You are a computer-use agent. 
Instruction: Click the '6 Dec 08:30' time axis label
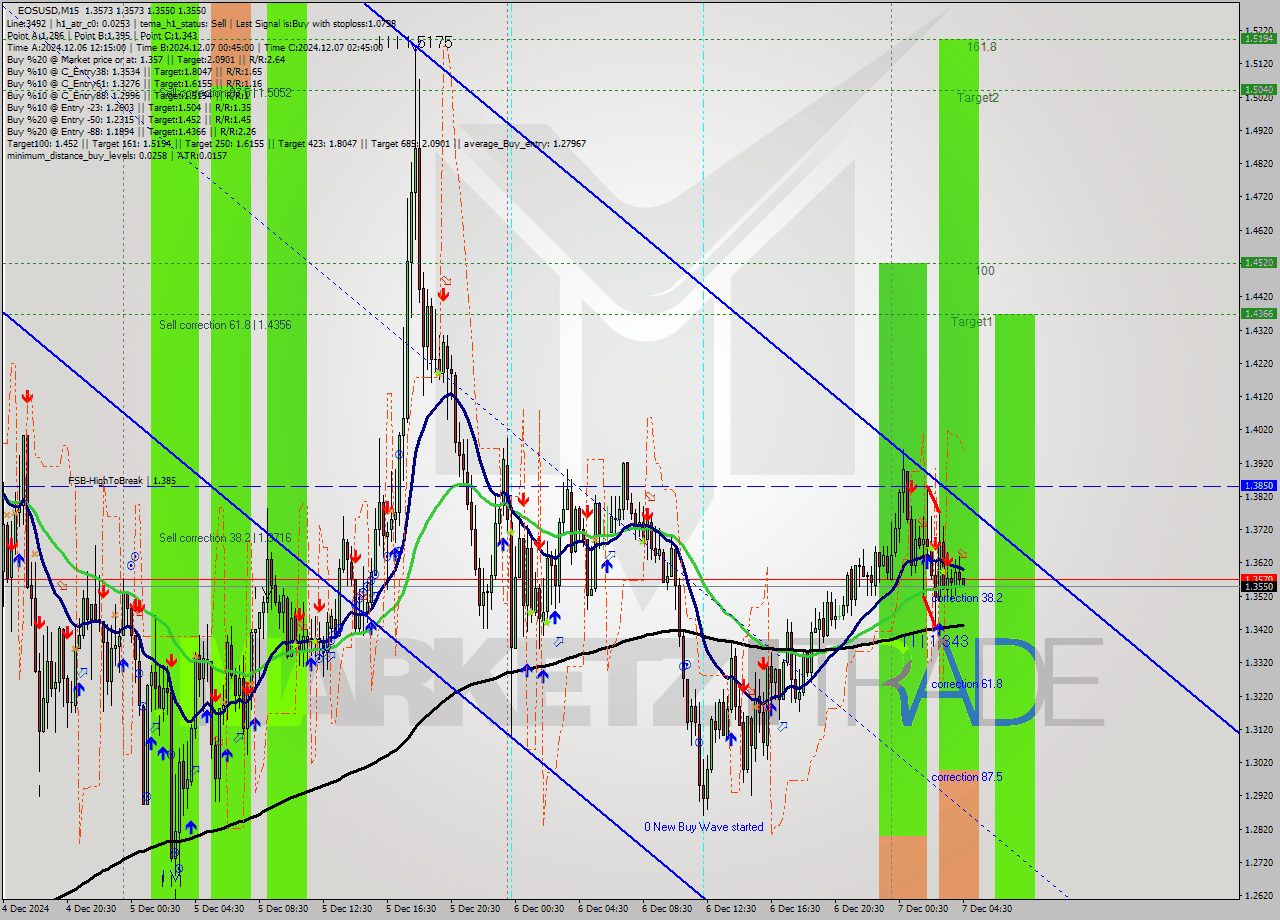tap(667, 909)
